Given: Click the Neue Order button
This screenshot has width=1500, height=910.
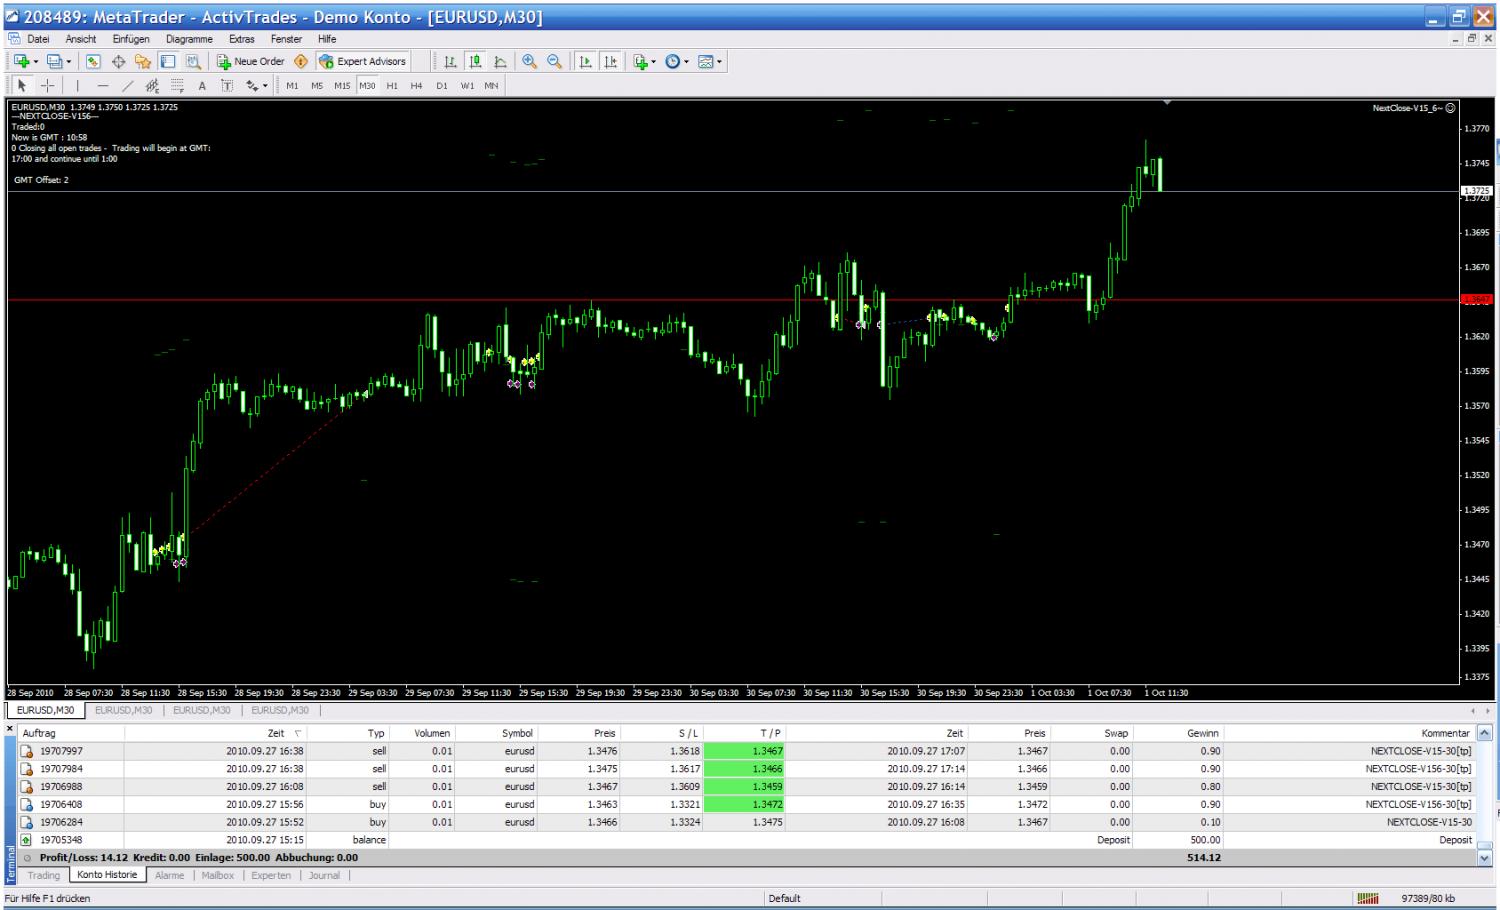Looking at the screenshot, I should tap(250, 61).
